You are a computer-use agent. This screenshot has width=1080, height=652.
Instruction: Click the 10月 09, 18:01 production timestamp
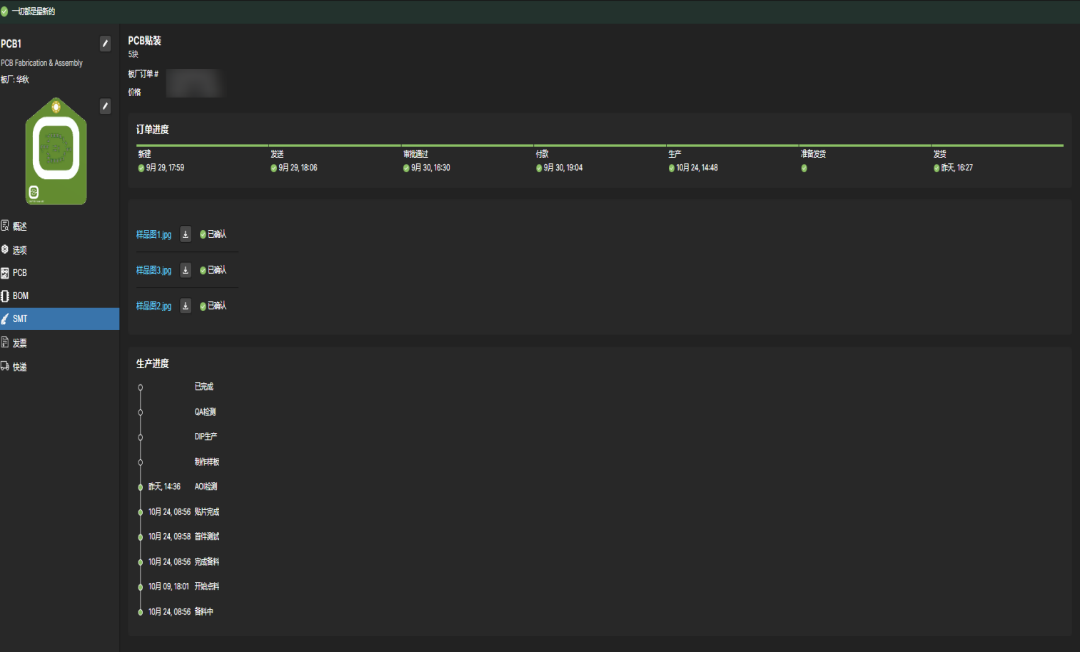[169, 587]
